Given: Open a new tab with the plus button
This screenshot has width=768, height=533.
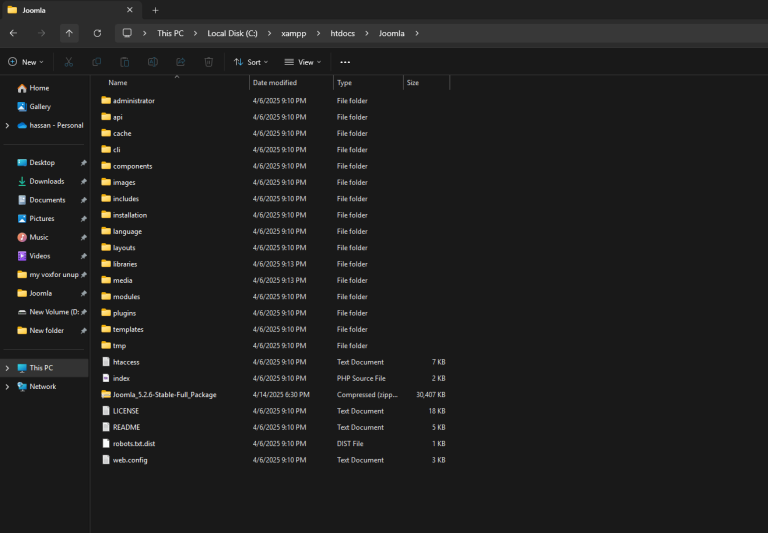Looking at the screenshot, I should pos(155,10).
